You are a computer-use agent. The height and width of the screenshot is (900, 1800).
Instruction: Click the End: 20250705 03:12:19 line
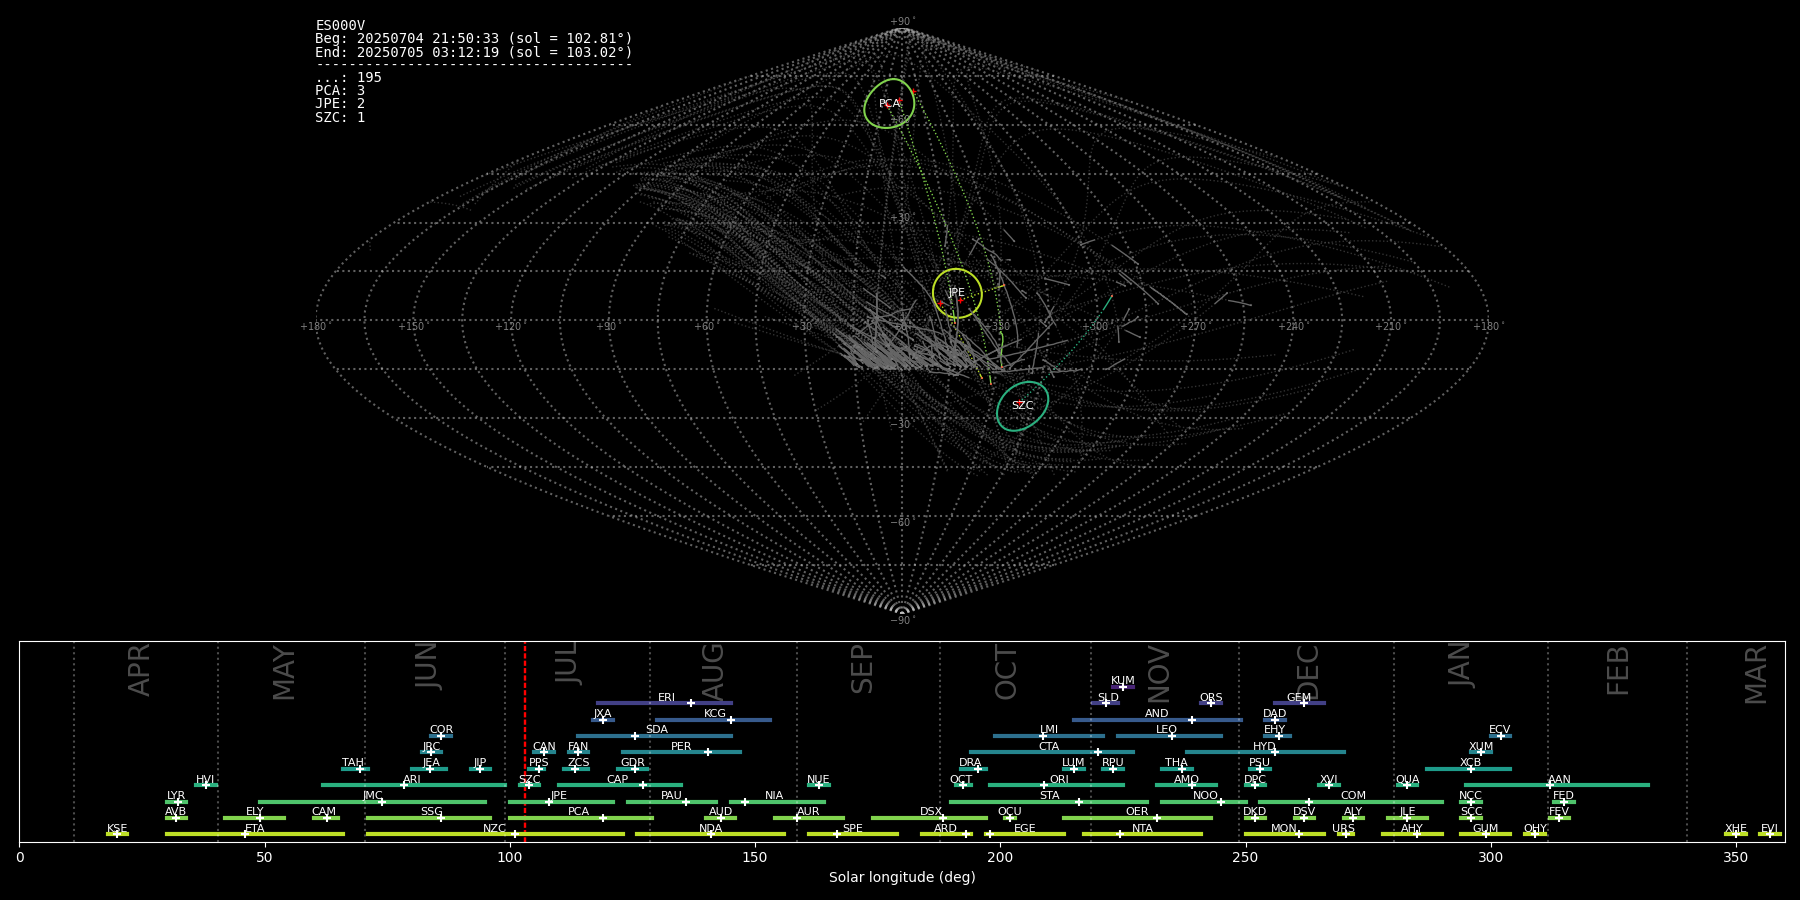(474, 52)
